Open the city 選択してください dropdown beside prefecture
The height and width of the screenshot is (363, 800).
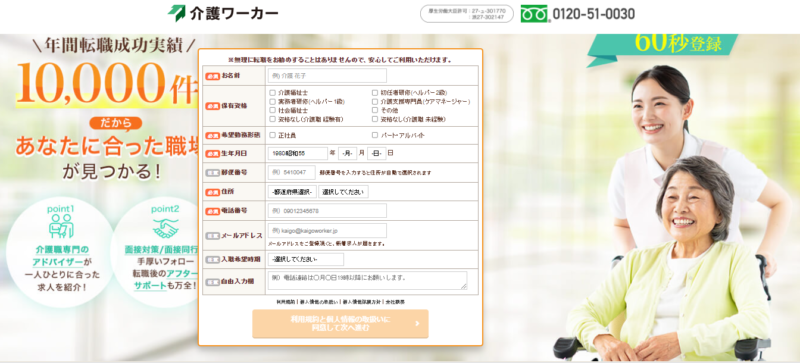pos(343,192)
